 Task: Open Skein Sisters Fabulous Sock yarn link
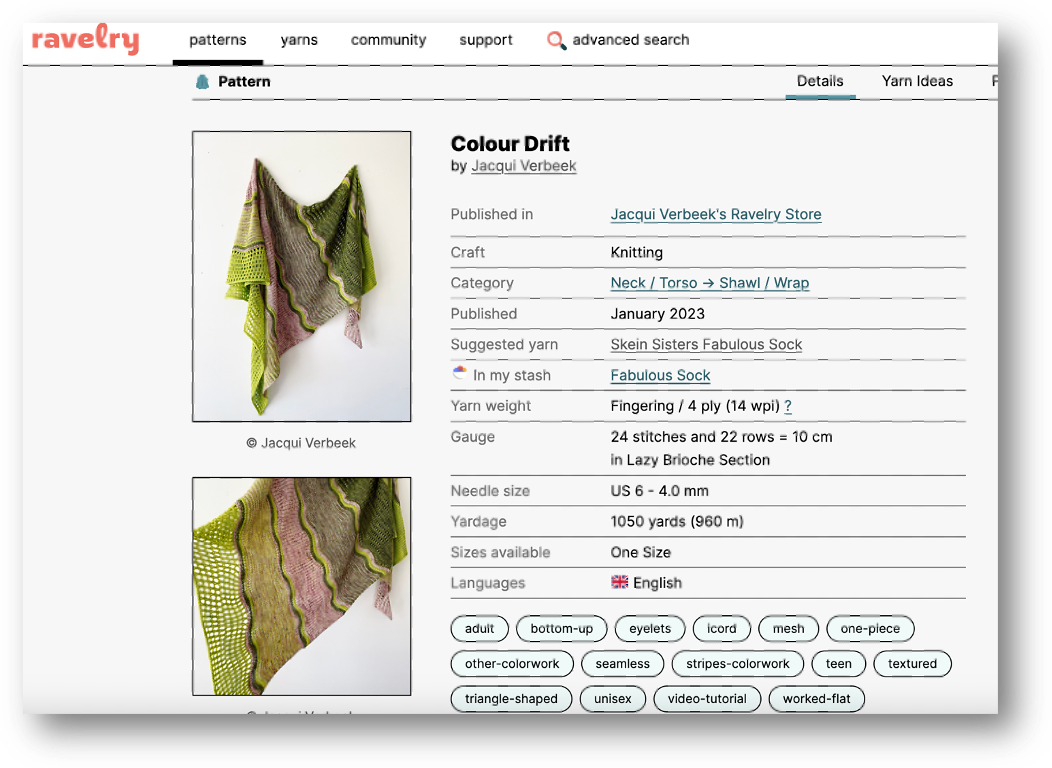706,344
